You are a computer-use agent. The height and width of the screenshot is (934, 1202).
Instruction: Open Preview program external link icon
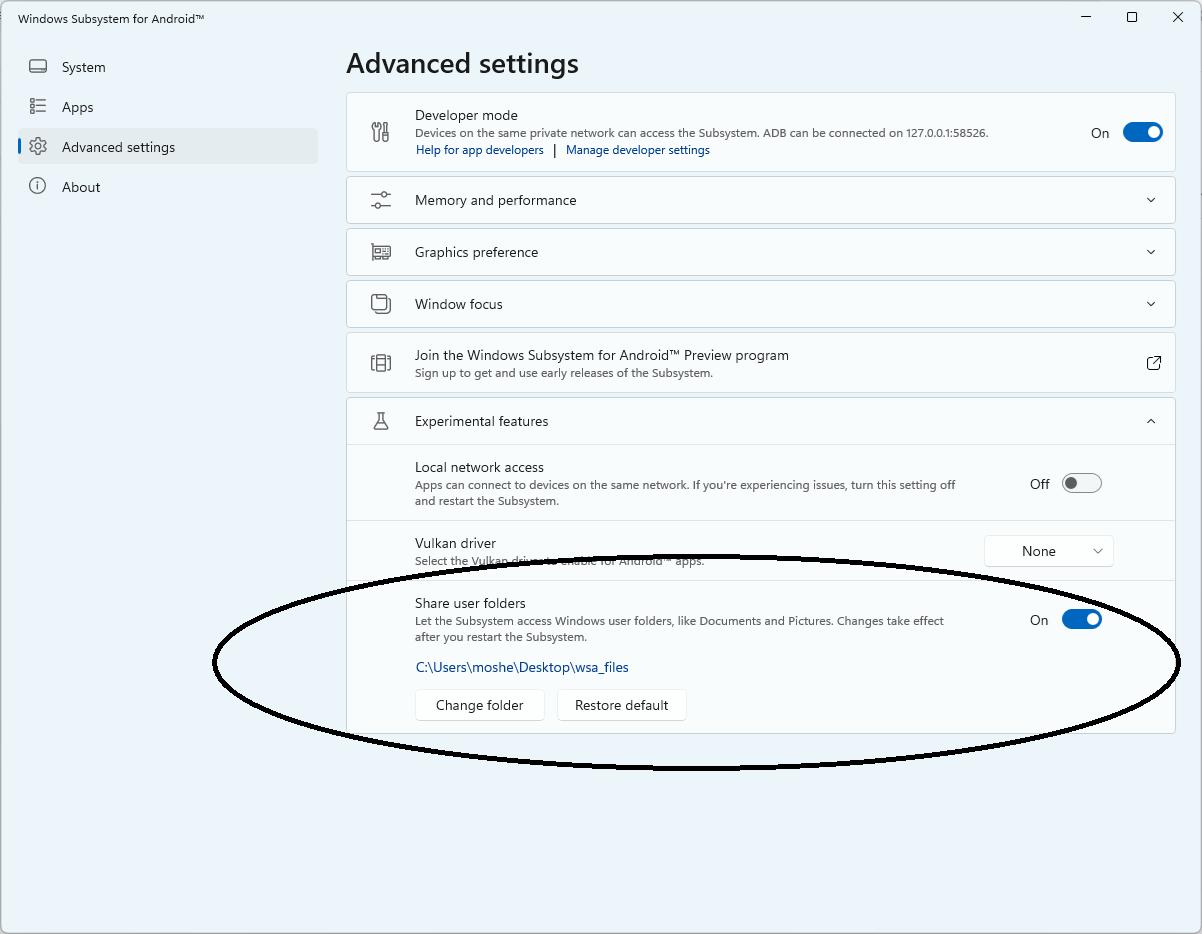click(x=1153, y=363)
